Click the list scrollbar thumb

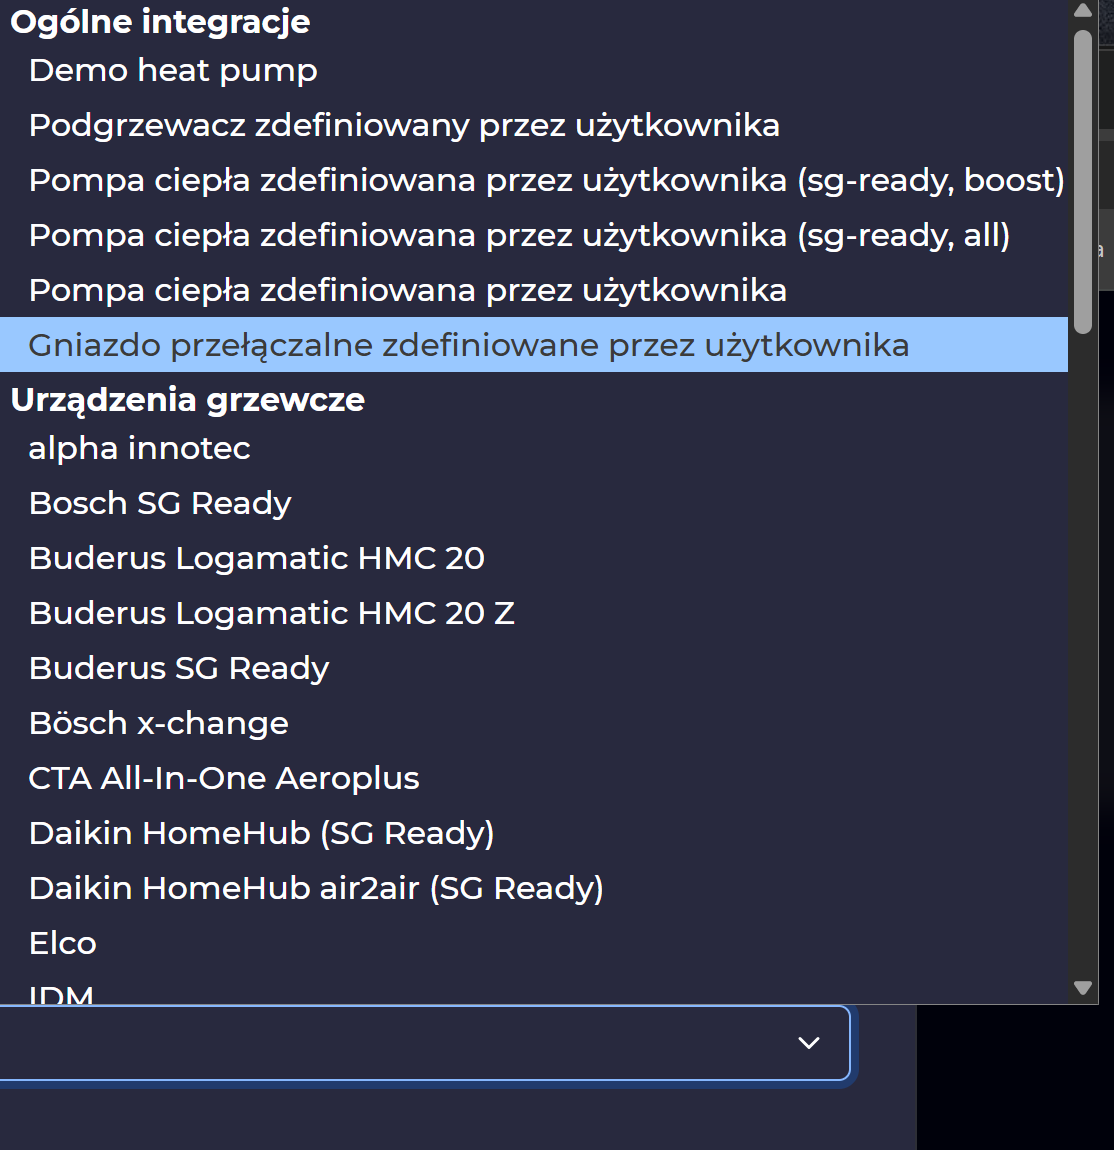pyautogui.click(x=1083, y=180)
